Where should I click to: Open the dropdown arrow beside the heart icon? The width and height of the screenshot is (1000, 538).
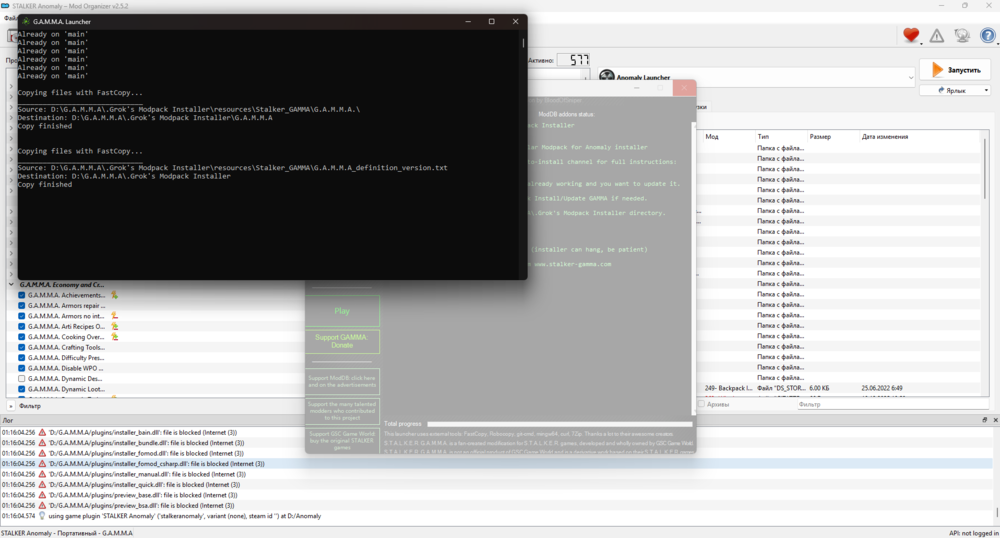pyautogui.click(x=921, y=43)
